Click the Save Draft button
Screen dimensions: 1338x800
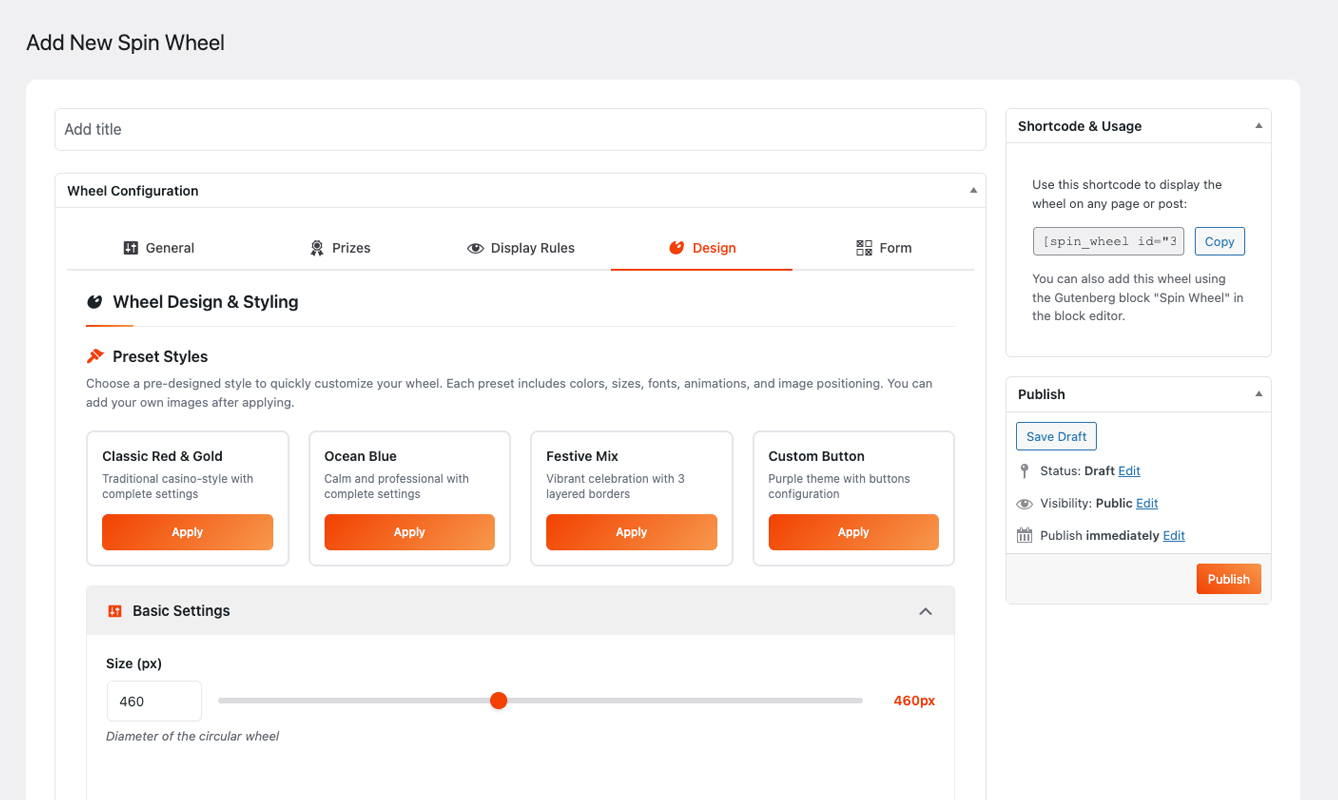tap(1056, 436)
